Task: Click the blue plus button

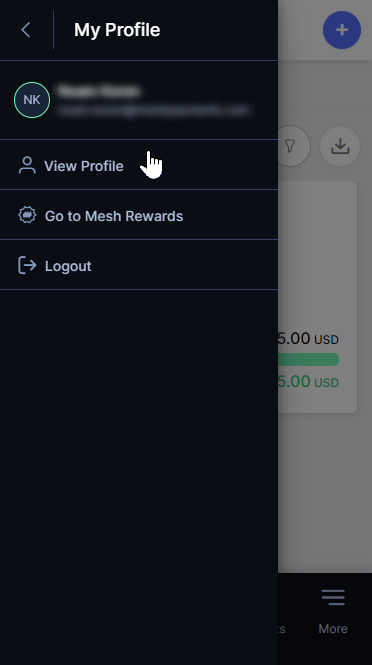Action: [342, 30]
